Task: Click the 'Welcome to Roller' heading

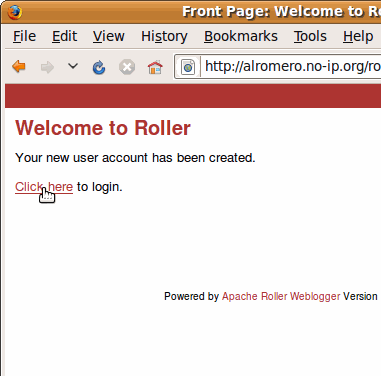Action: (x=103, y=128)
